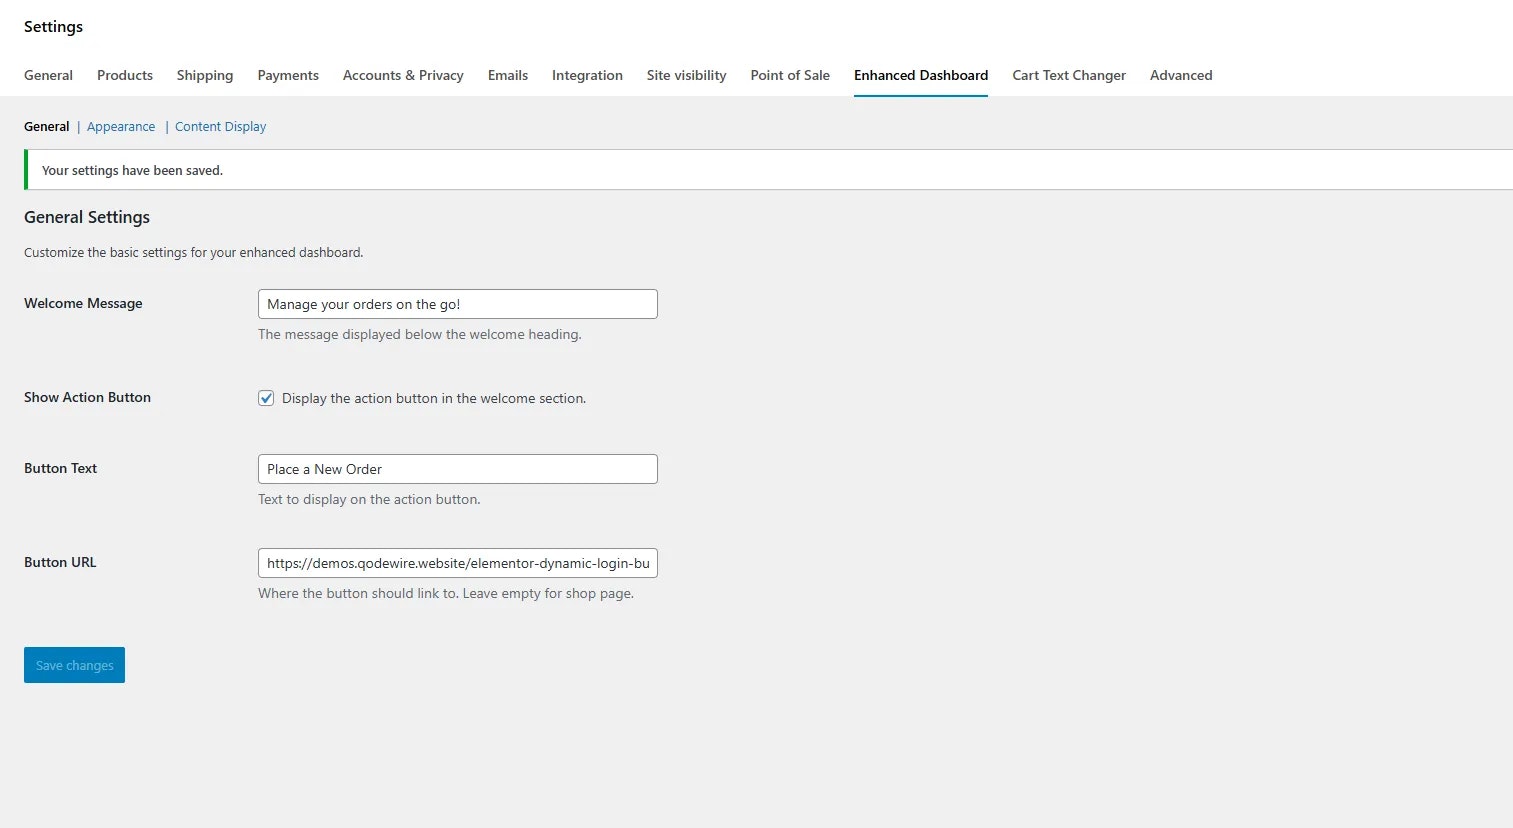The width and height of the screenshot is (1513, 828).
Task: Select the Enhanced Dashboard tab
Action: (920, 75)
